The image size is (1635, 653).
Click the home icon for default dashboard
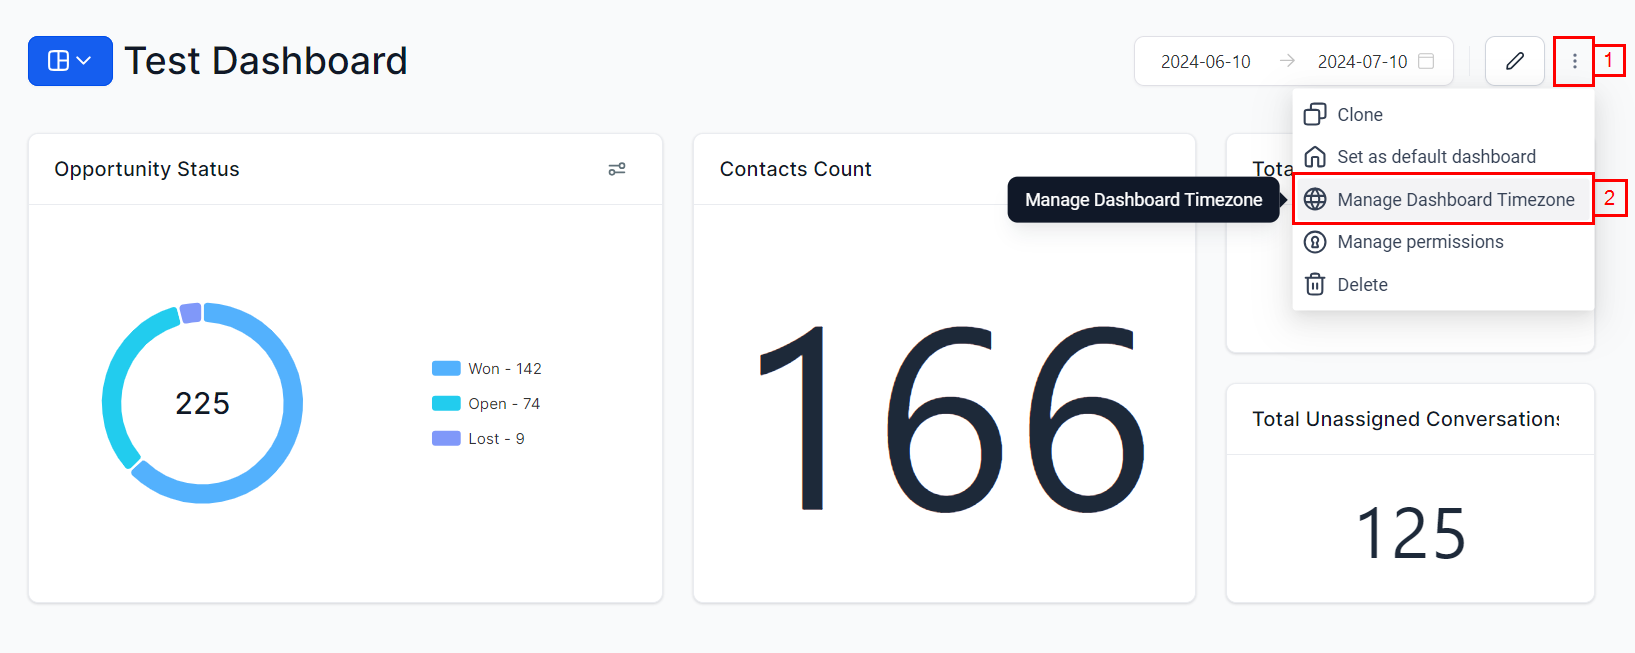point(1315,157)
